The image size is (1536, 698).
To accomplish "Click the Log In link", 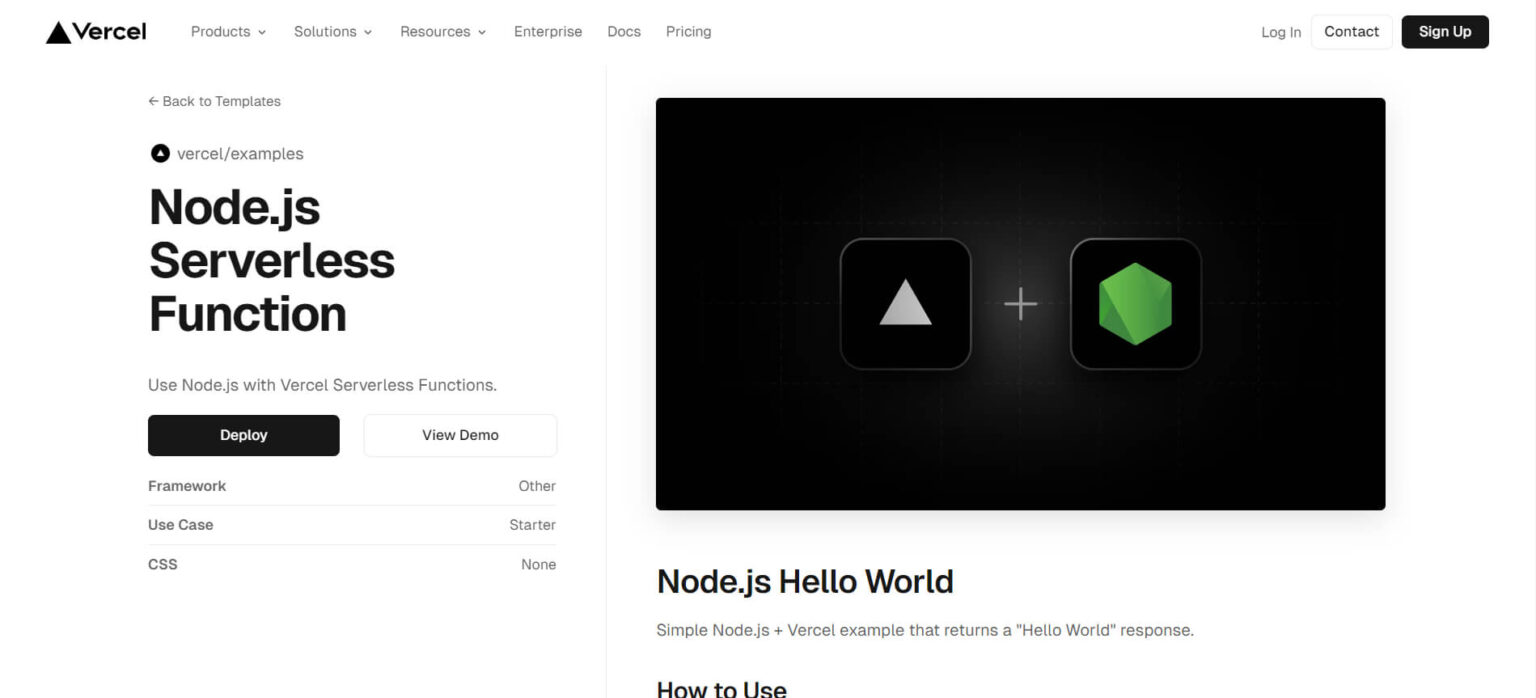I will coord(1280,32).
